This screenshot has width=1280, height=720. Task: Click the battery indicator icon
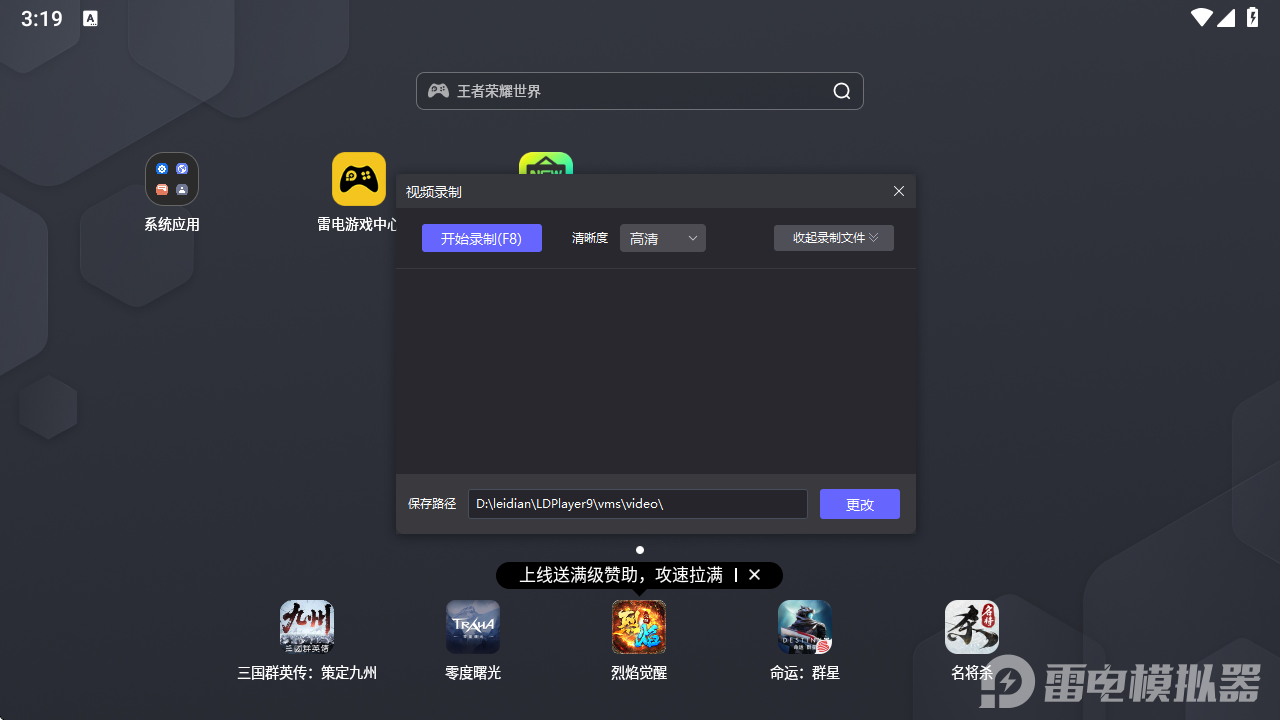1251,17
